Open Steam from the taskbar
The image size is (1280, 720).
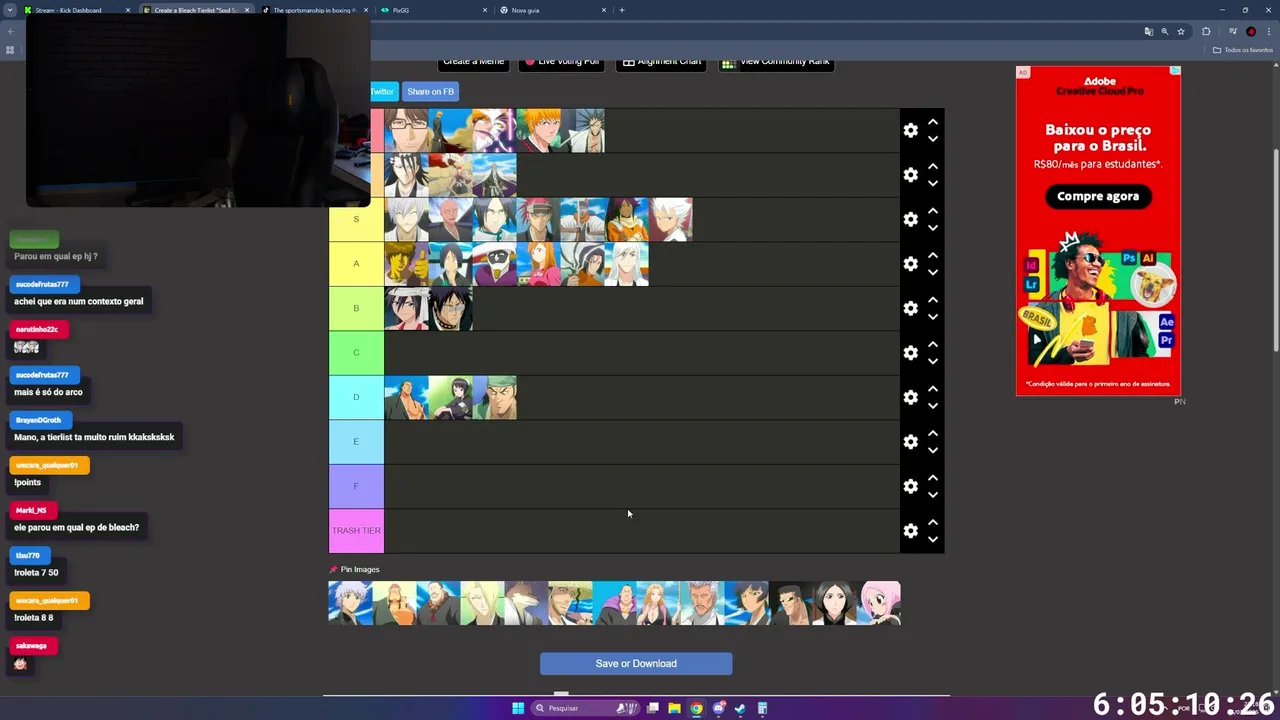point(740,708)
